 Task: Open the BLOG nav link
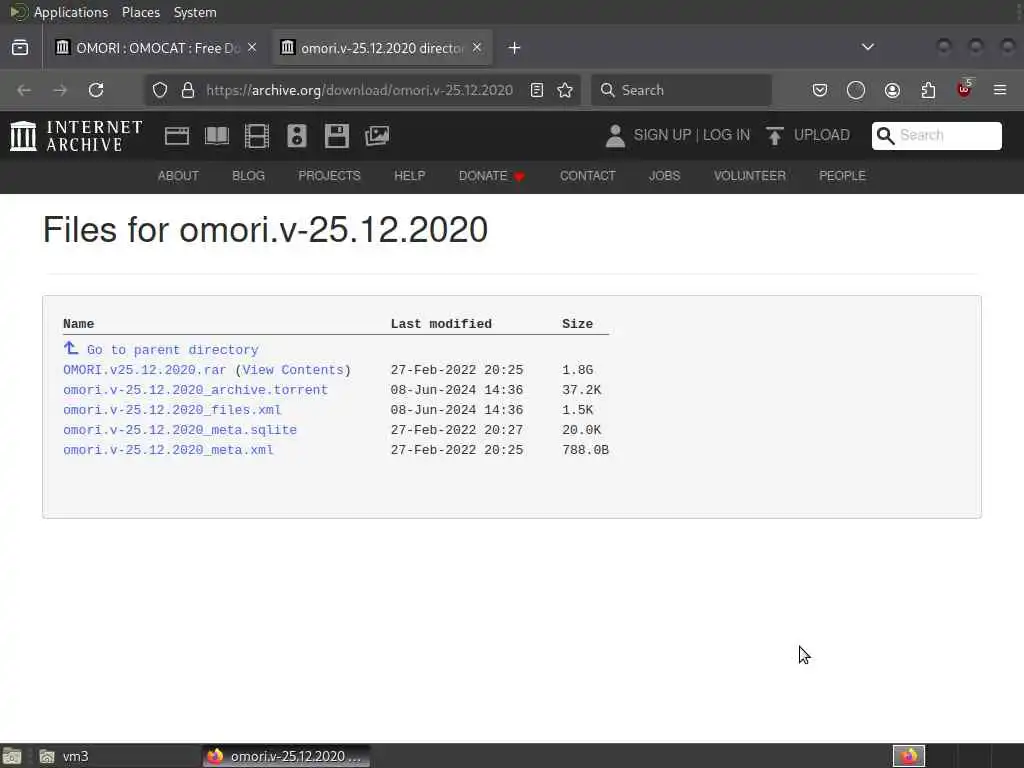pos(248,176)
